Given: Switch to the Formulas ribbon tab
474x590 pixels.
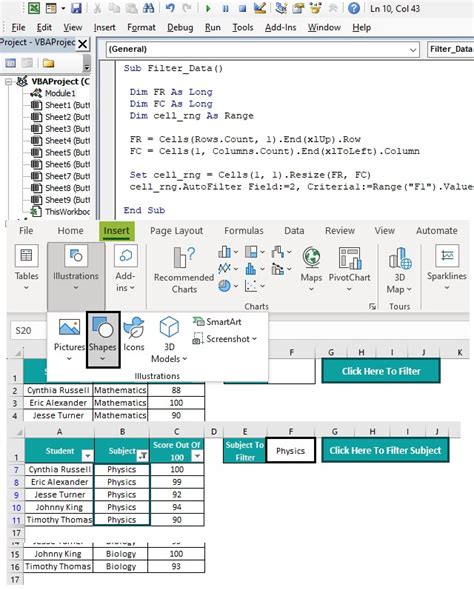Looking at the screenshot, I should [x=244, y=231].
